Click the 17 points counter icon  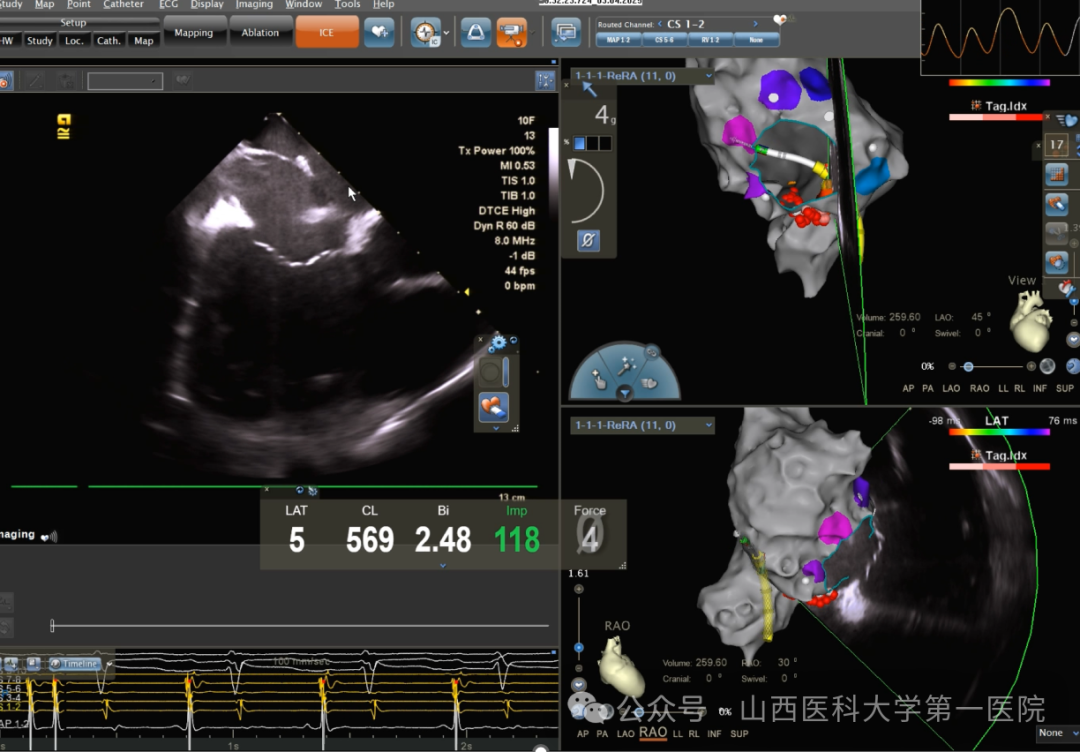click(x=1056, y=145)
